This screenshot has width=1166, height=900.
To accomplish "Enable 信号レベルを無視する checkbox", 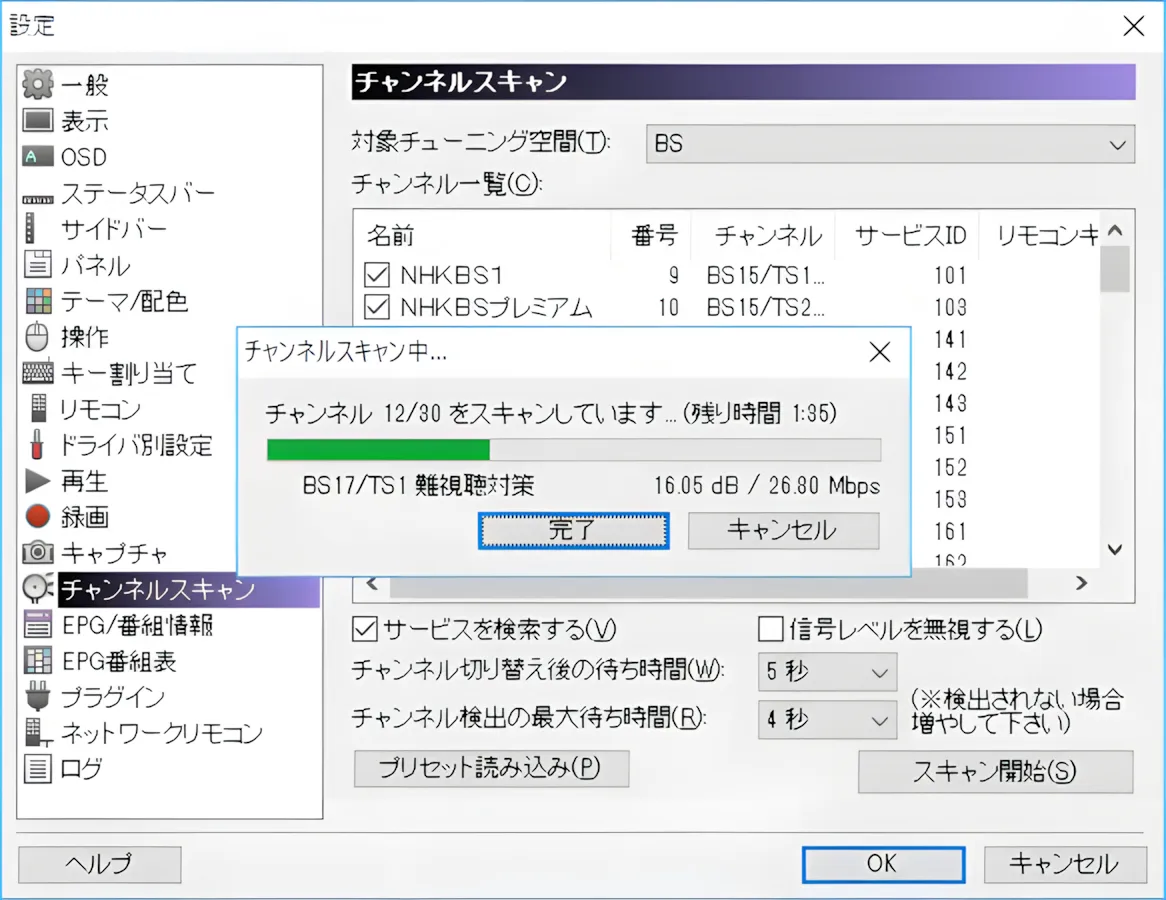I will [x=771, y=630].
